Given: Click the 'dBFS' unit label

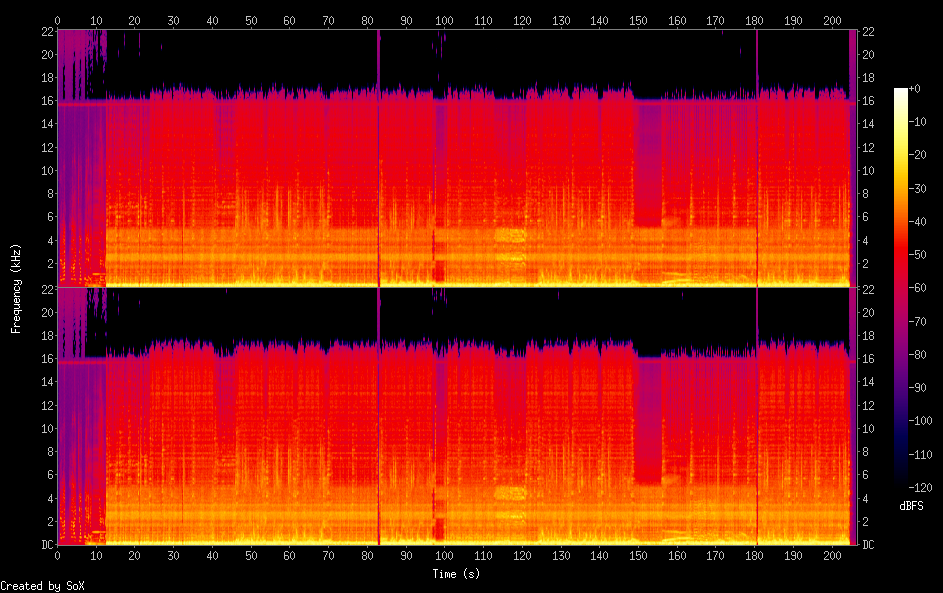Looking at the screenshot, I should coord(912,506).
